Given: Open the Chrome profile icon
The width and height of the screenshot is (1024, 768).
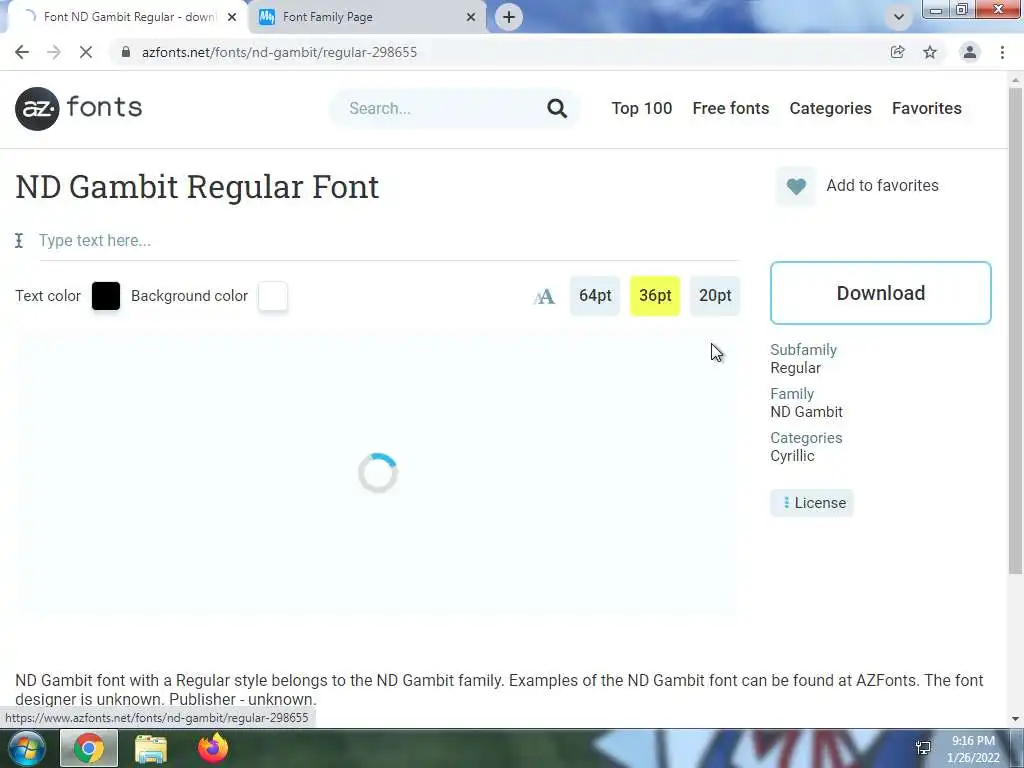Looking at the screenshot, I should [x=970, y=52].
